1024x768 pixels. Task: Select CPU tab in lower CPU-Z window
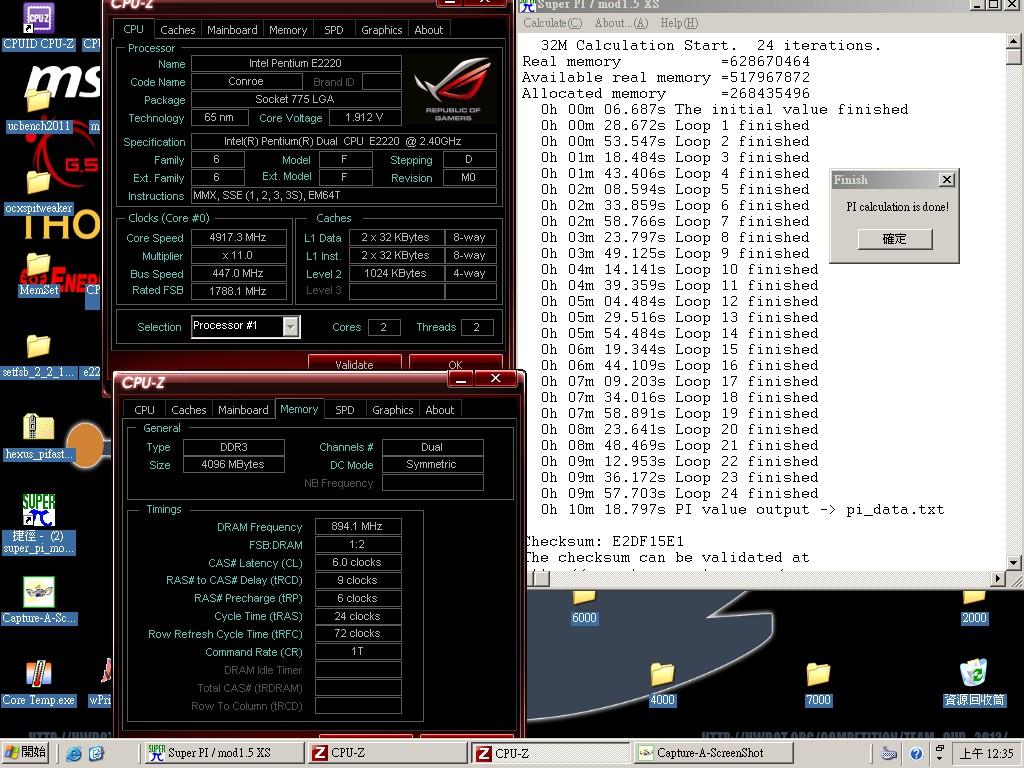click(x=144, y=410)
